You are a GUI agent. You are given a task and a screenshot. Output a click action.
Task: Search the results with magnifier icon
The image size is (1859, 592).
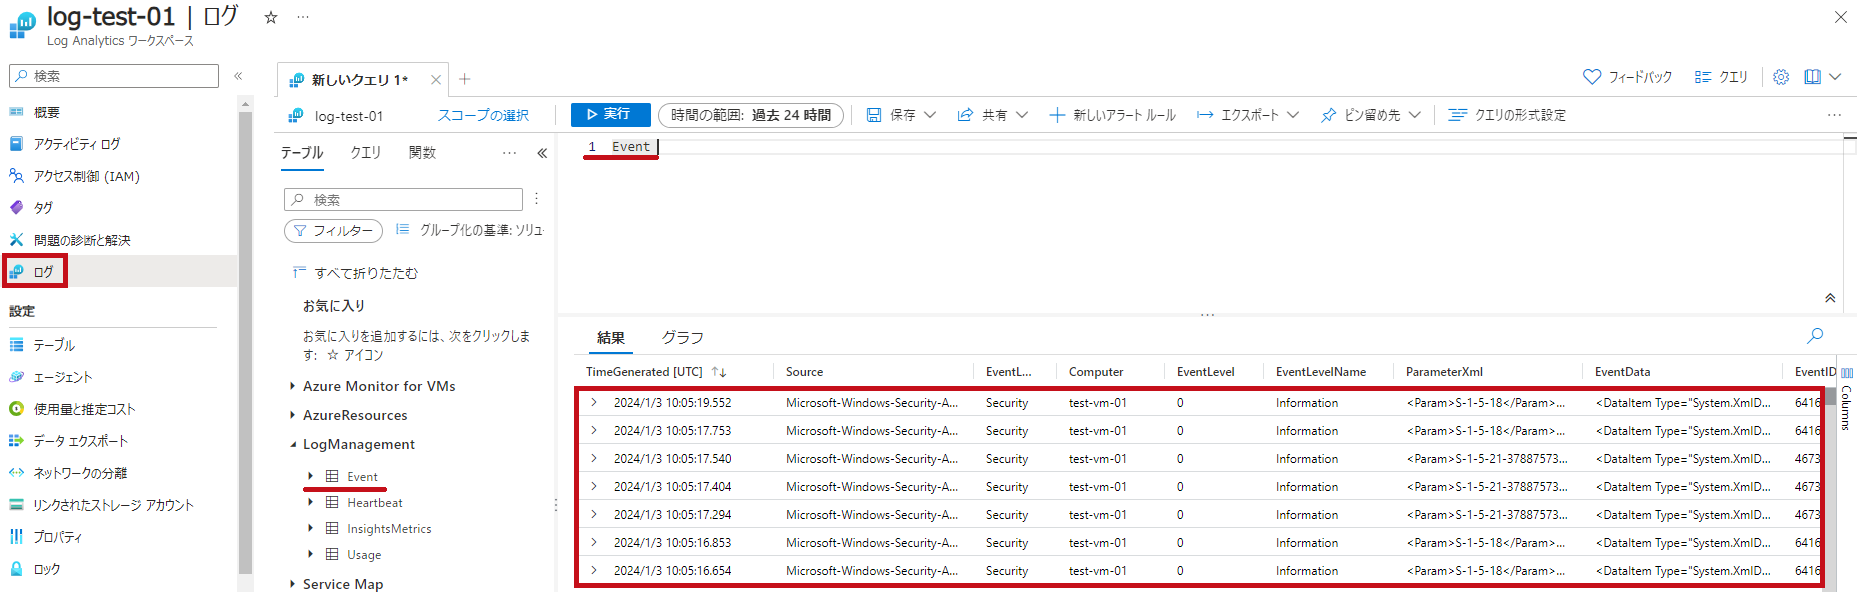click(x=1815, y=336)
